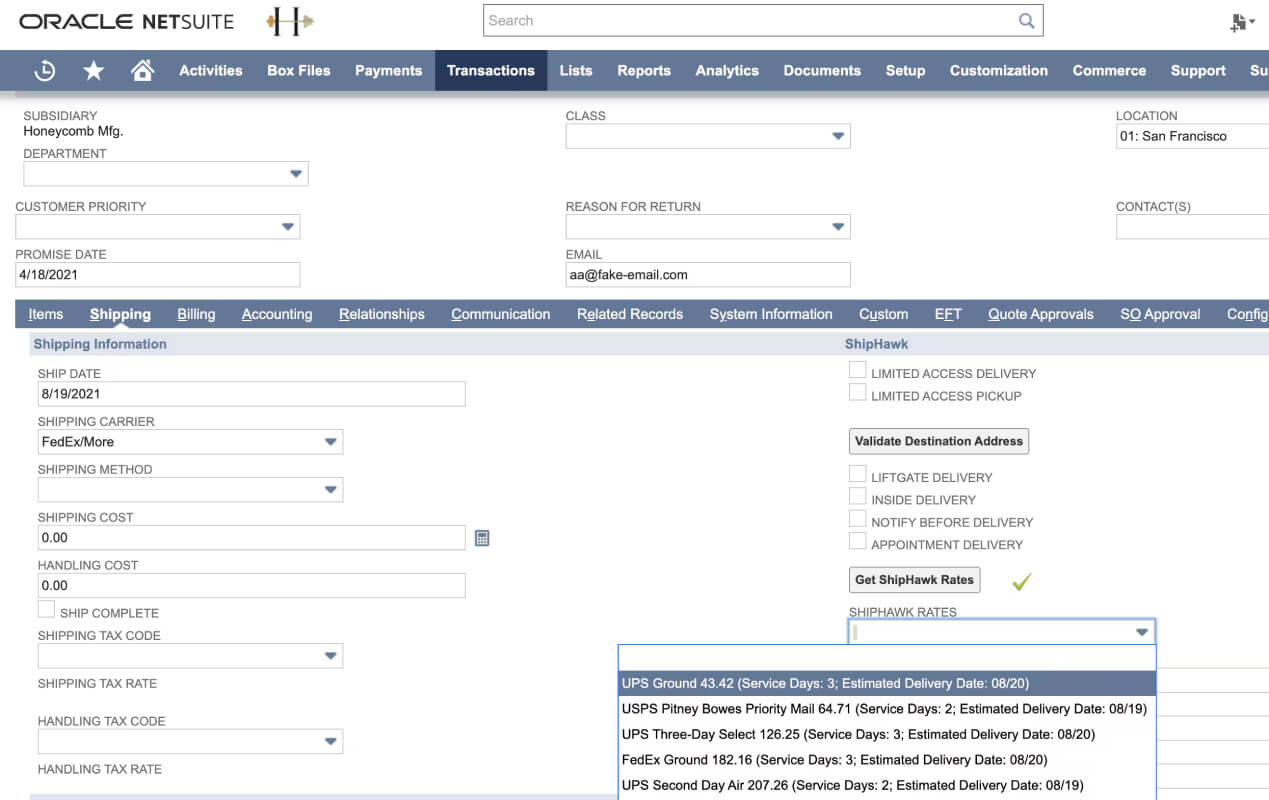Switch to the Quote Approvals subtab
Image resolution: width=1269 pixels, height=800 pixels.
click(x=1041, y=314)
